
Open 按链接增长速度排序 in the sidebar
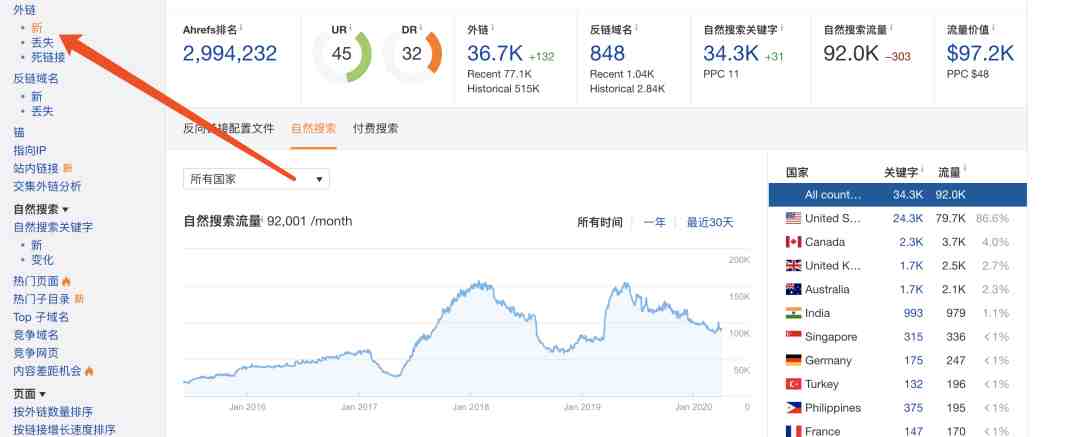(x=64, y=429)
